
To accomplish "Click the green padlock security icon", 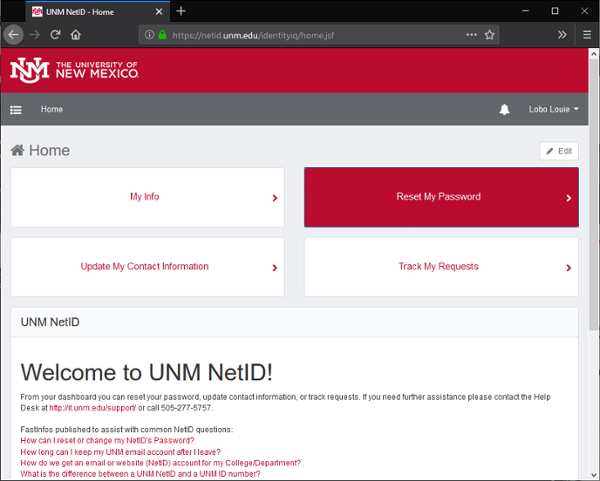I will [x=162, y=35].
